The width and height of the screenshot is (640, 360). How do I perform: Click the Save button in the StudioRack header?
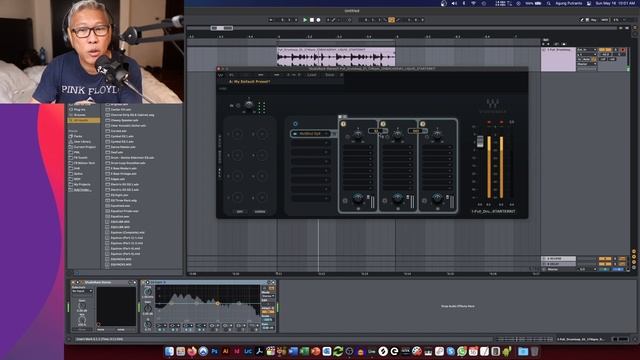330,75
